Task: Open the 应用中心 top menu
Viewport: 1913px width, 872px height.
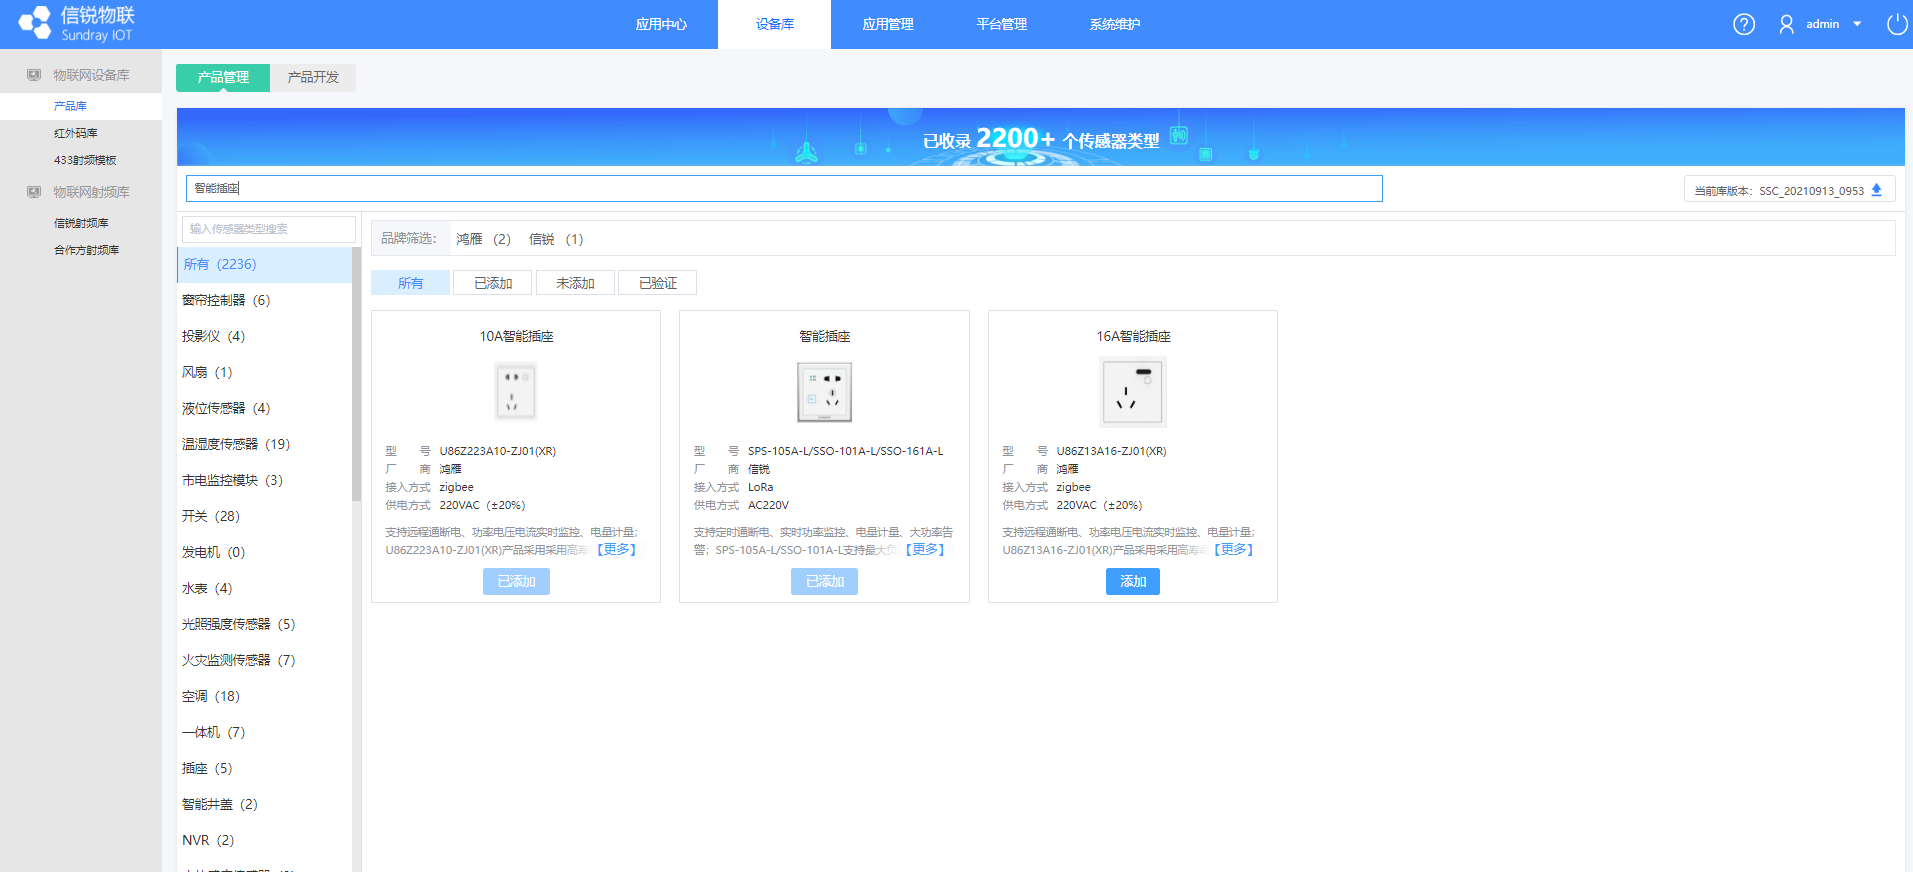Action: pos(661,24)
